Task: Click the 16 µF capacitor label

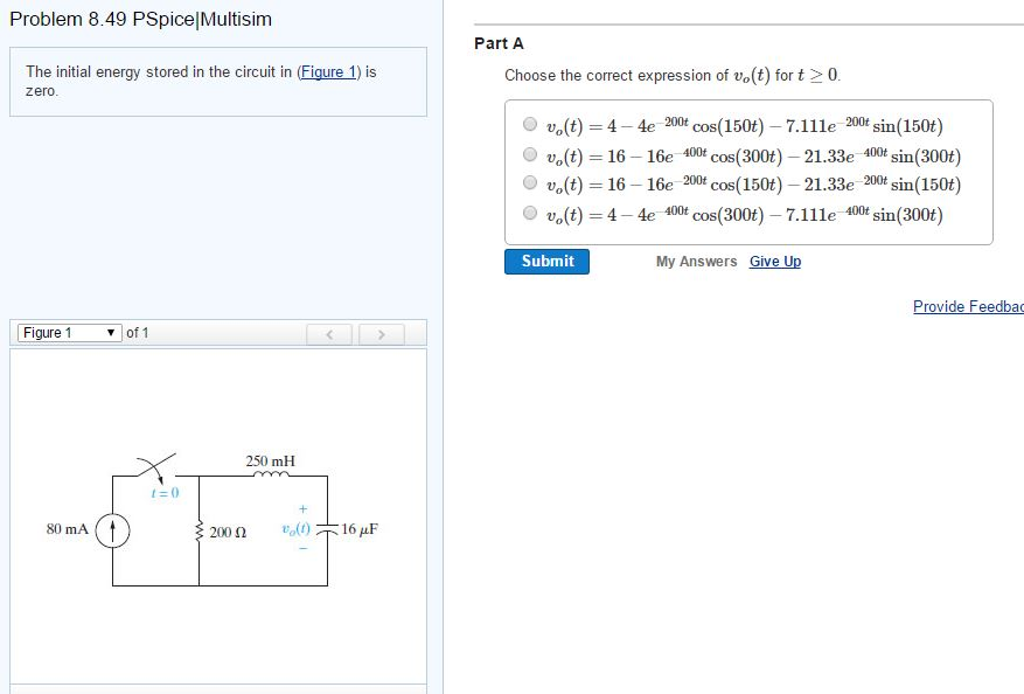Action: point(357,530)
